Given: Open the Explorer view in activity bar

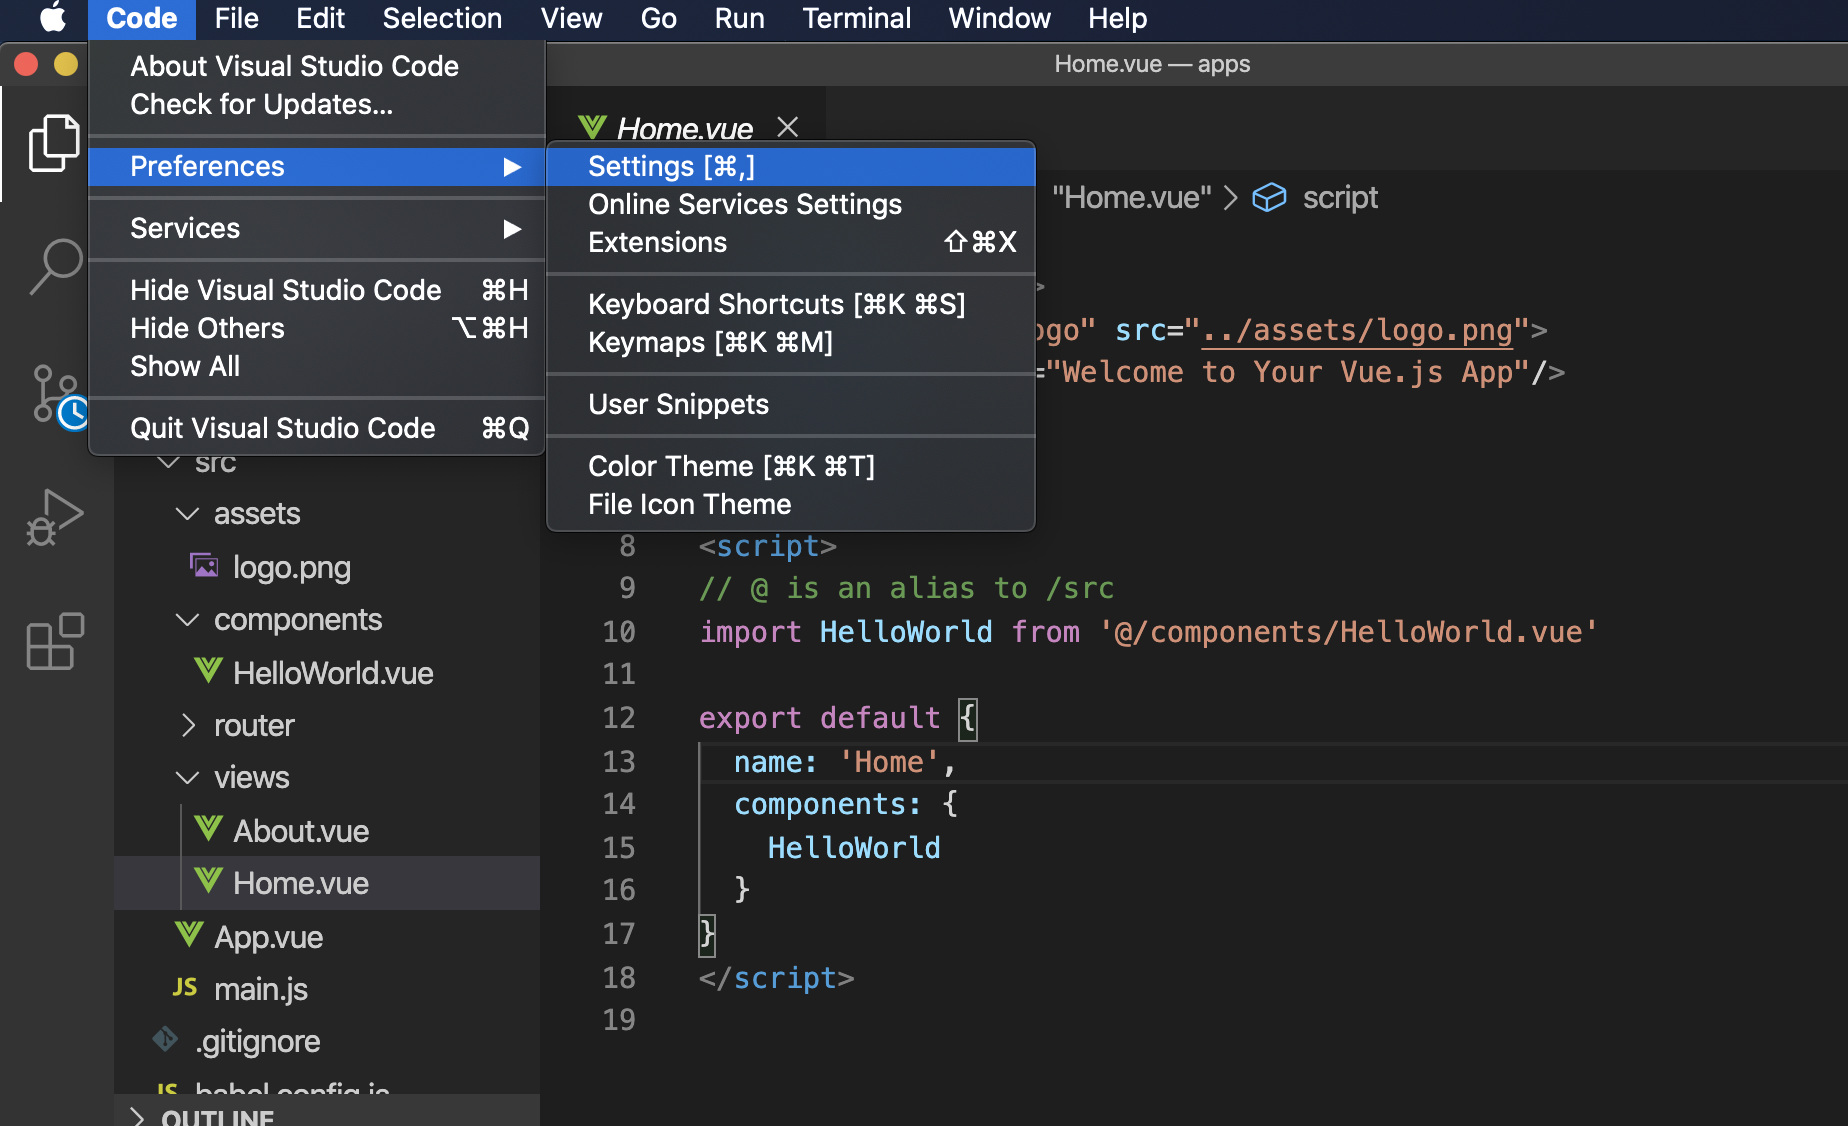Looking at the screenshot, I should 55,143.
